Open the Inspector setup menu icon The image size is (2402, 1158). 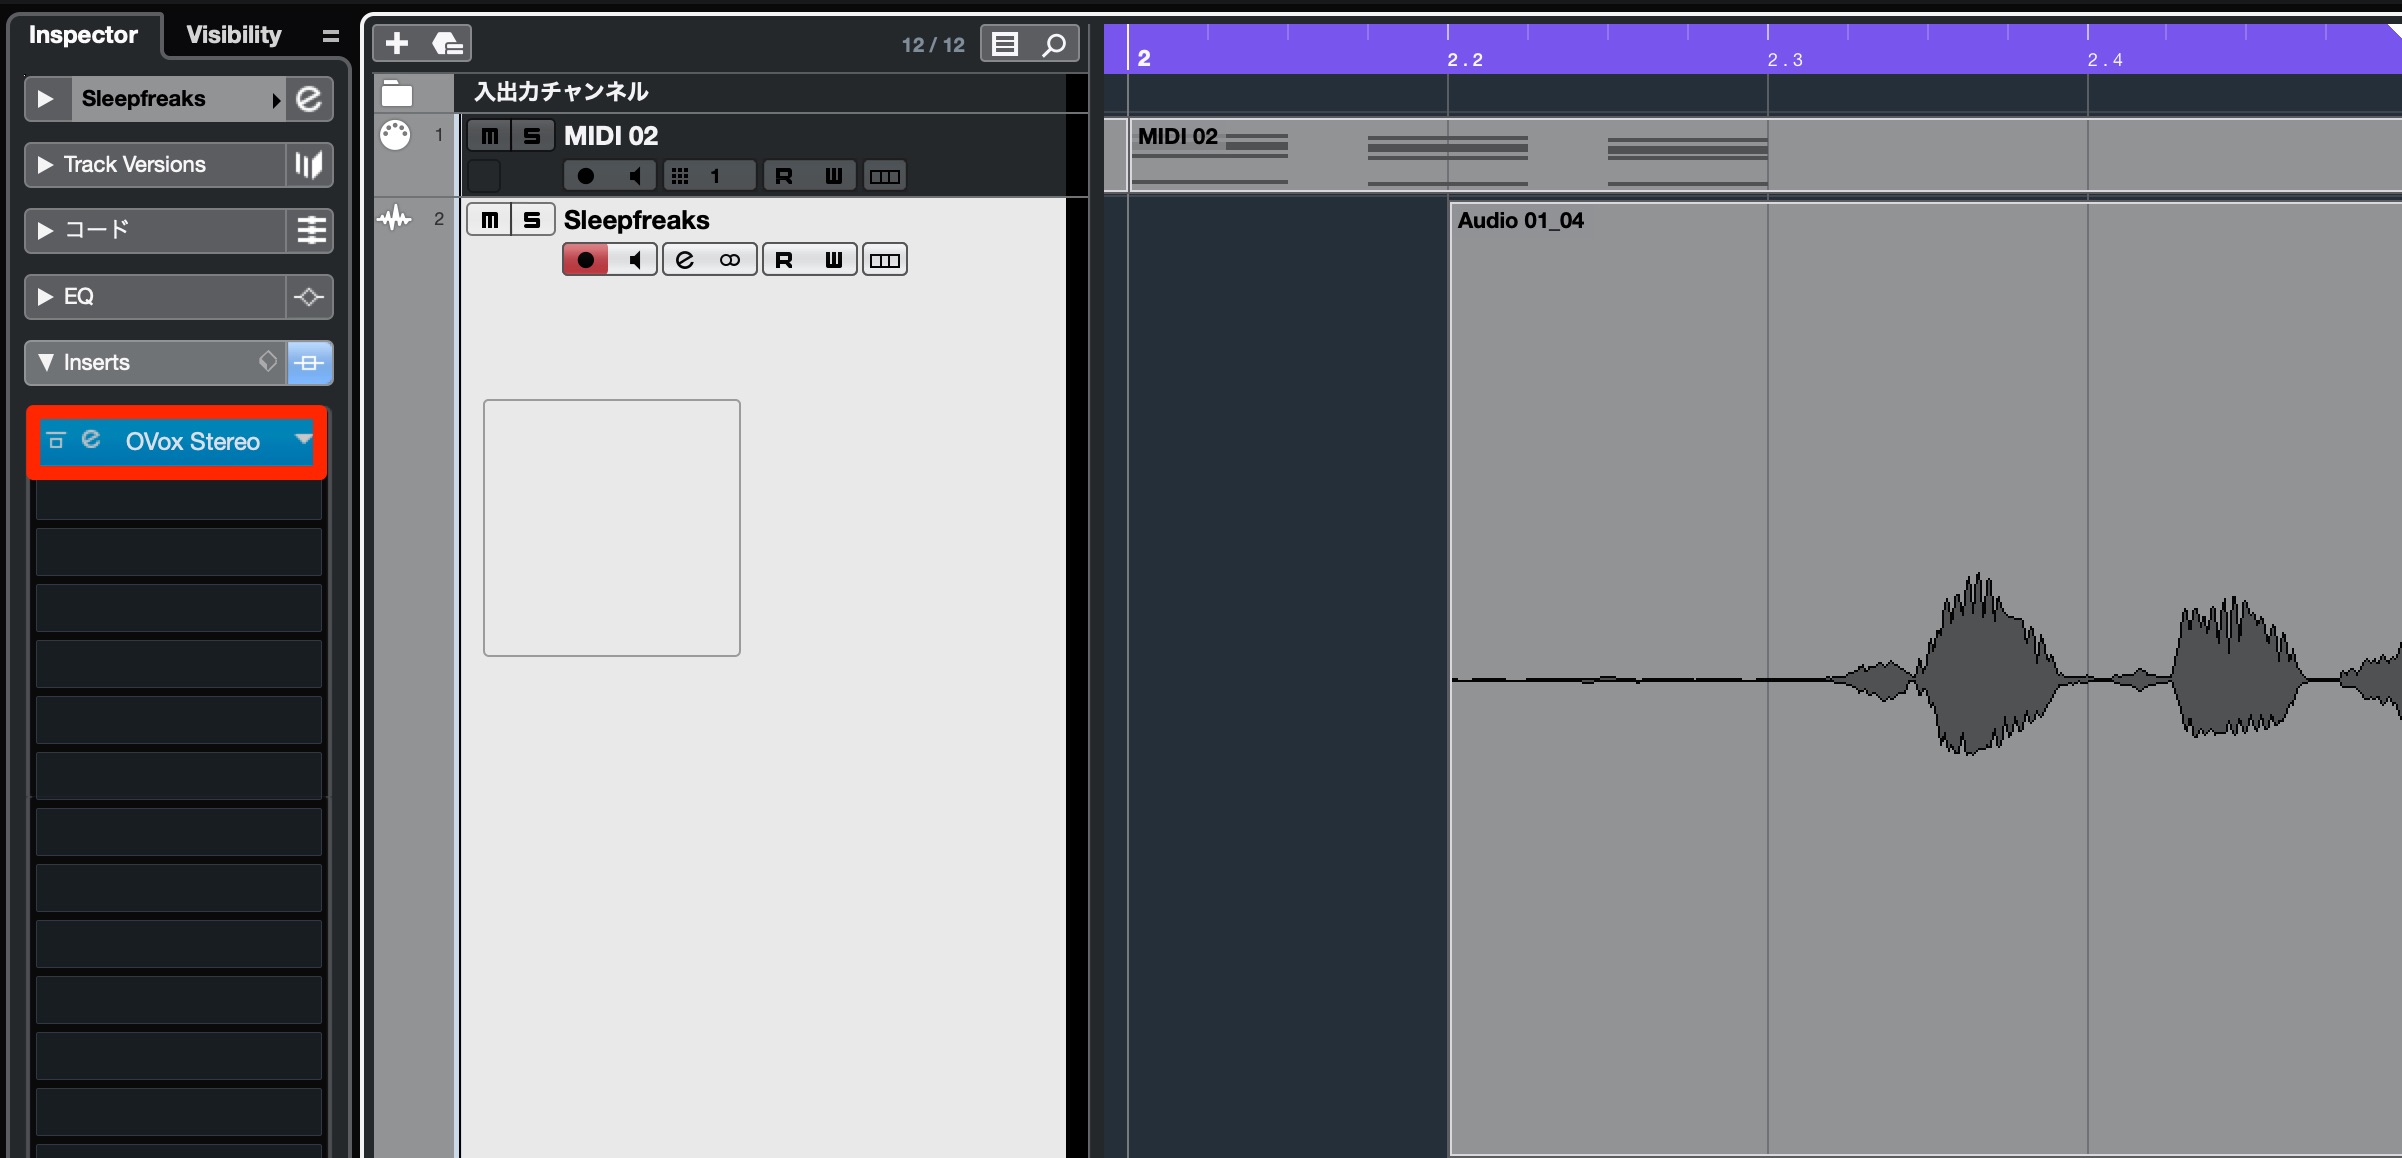pyautogui.click(x=330, y=36)
